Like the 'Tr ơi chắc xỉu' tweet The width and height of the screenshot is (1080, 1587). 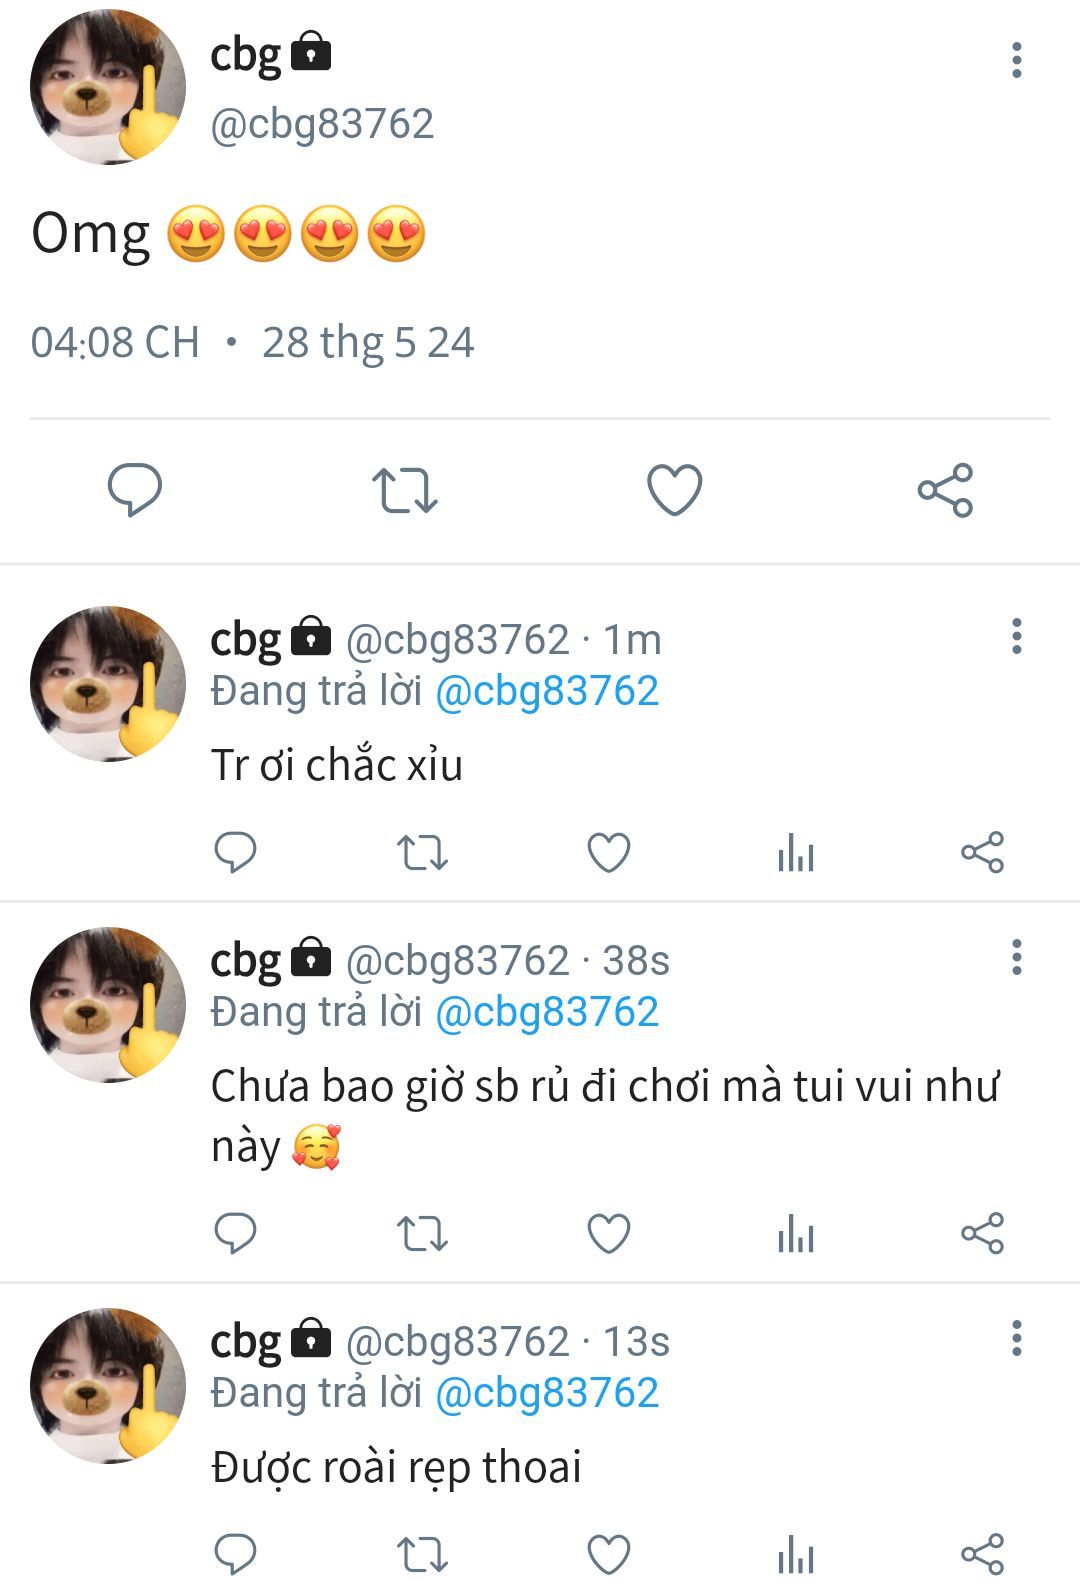(609, 853)
